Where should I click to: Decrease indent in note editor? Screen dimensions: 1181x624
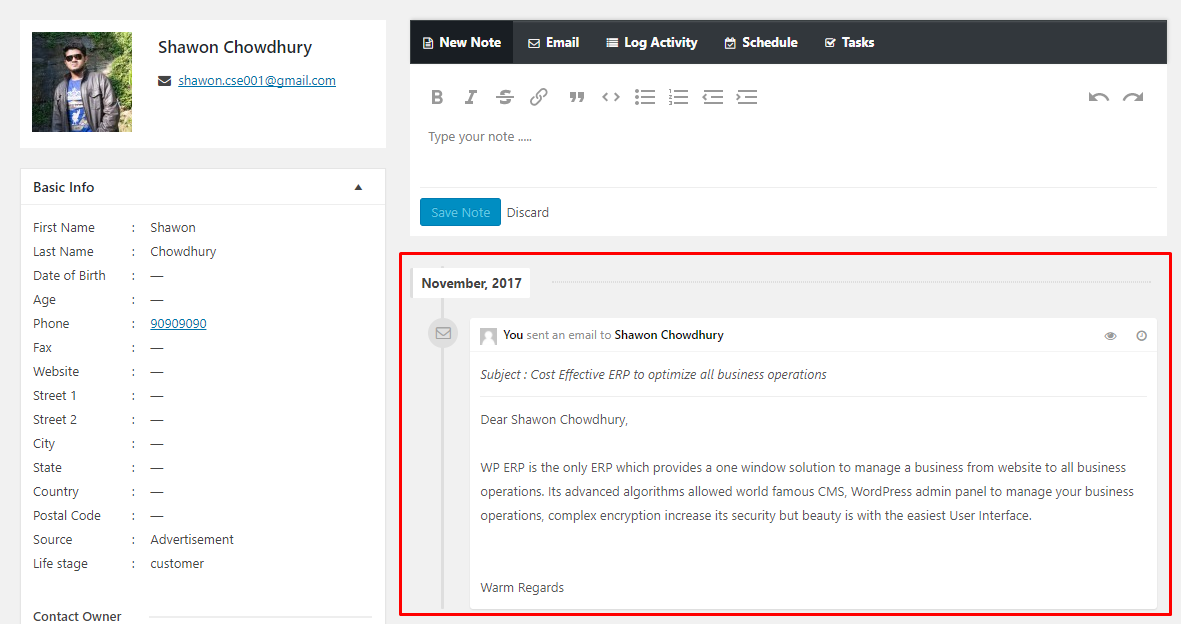point(713,97)
